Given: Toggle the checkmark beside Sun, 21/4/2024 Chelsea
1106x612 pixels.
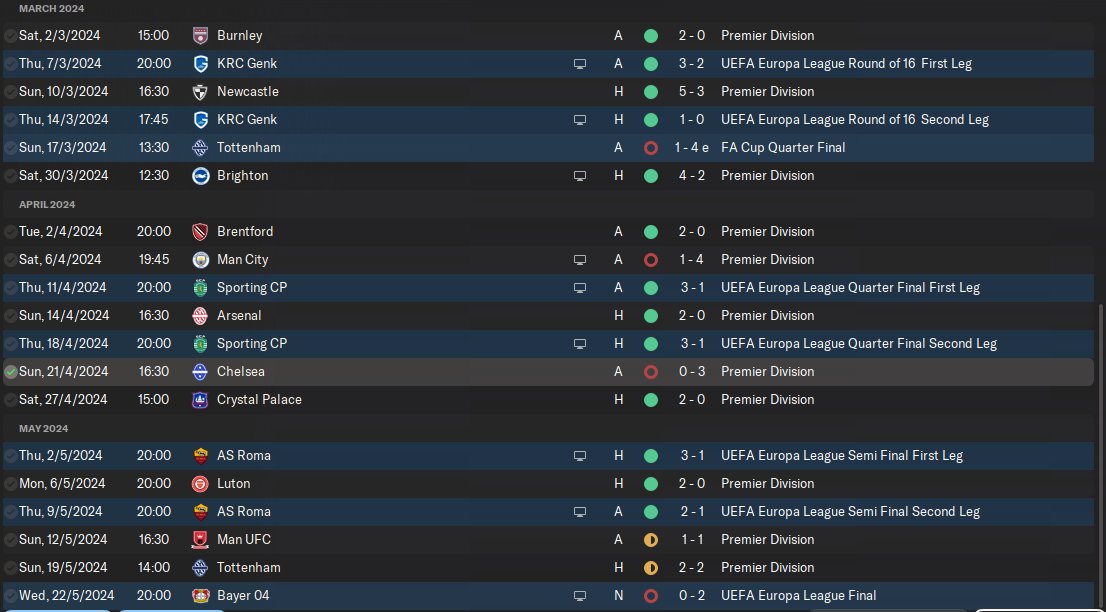Looking at the screenshot, I should (x=11, y=372).
